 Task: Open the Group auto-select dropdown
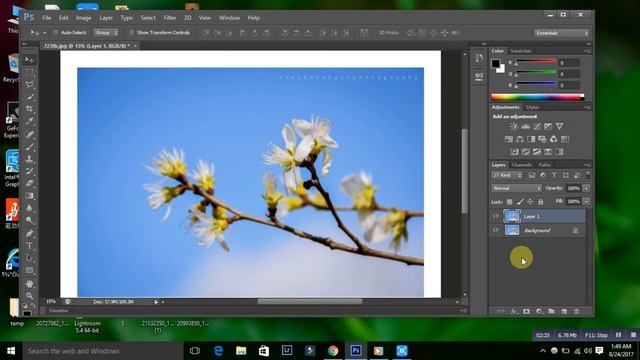[x=106, y=33]
